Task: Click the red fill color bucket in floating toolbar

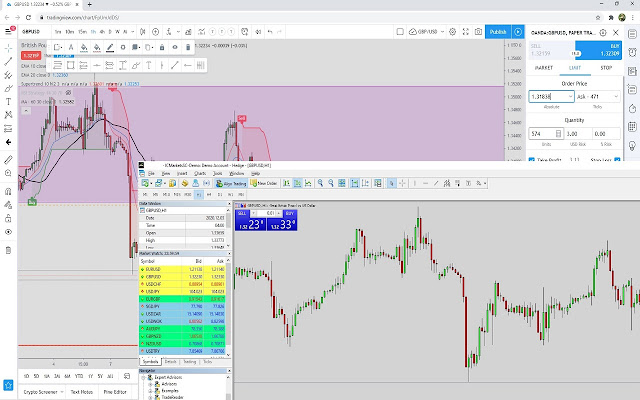Action: [x=97, y=47]
